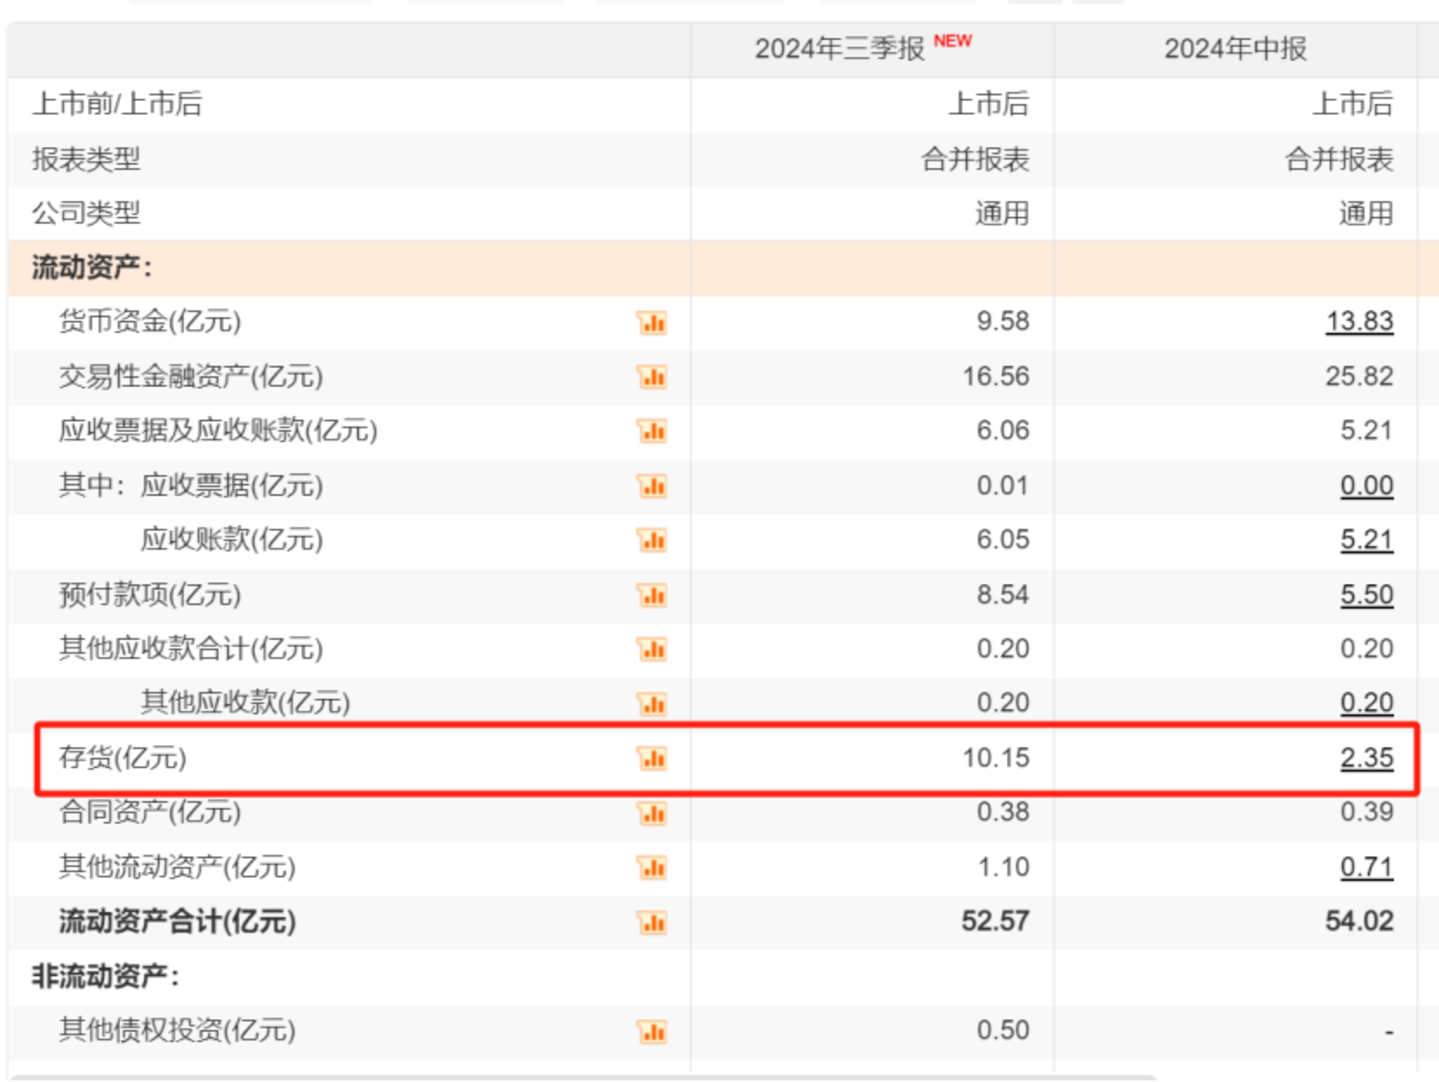This screenshot has width=1439, height=1082.
Task: Click chart icon beside 交易性金融资产
Action: click(x=652, y=377)
